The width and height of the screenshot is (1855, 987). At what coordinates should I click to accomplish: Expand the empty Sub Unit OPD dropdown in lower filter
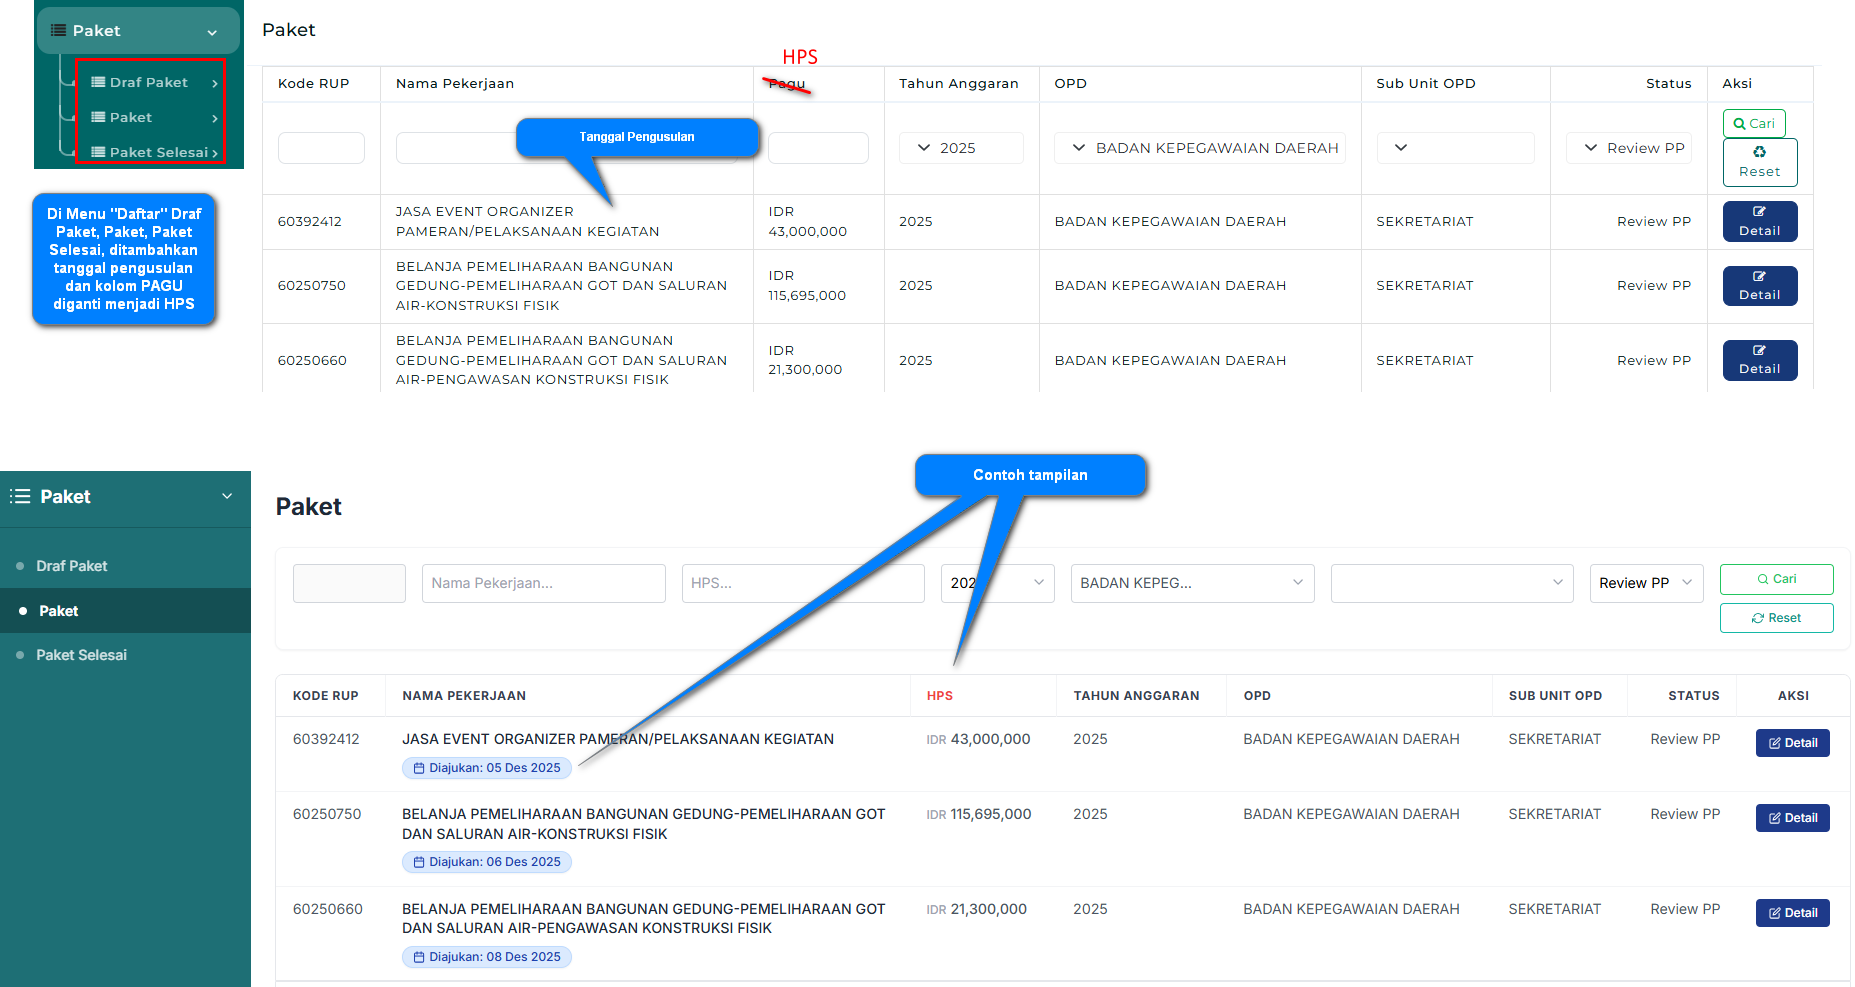click(1452, 583)
